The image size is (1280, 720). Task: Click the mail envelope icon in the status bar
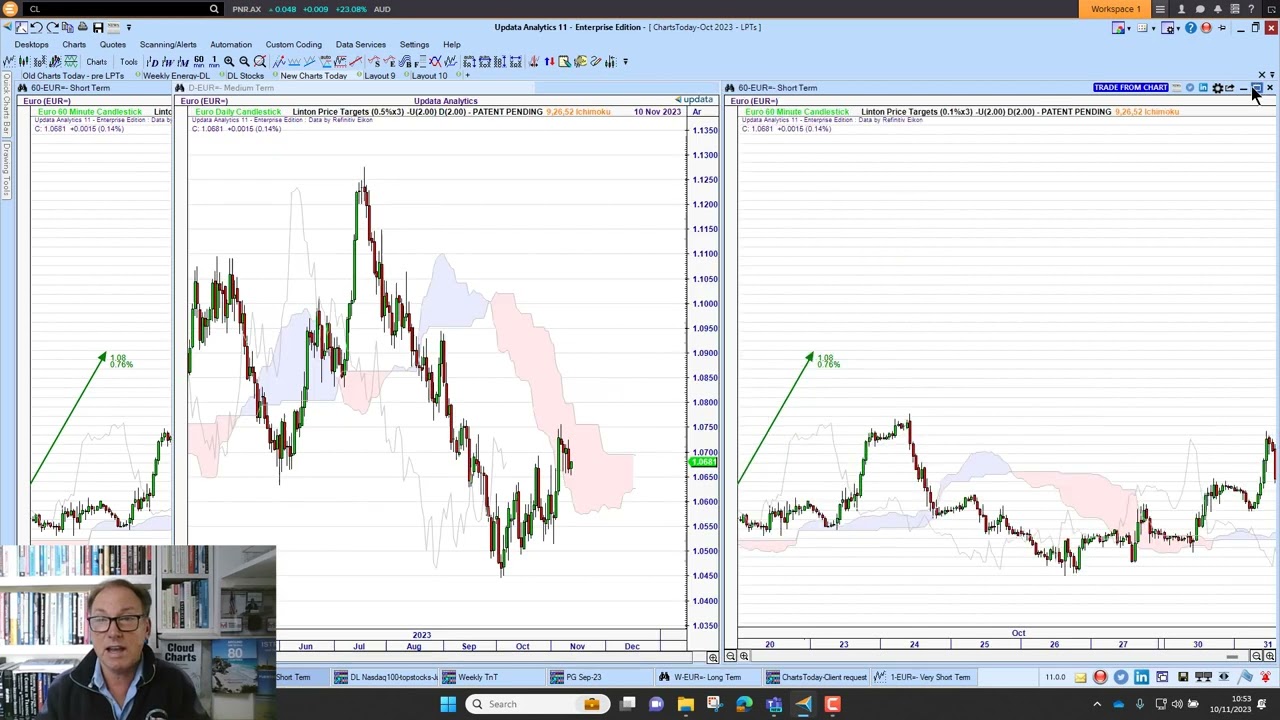click(1081, 677)
